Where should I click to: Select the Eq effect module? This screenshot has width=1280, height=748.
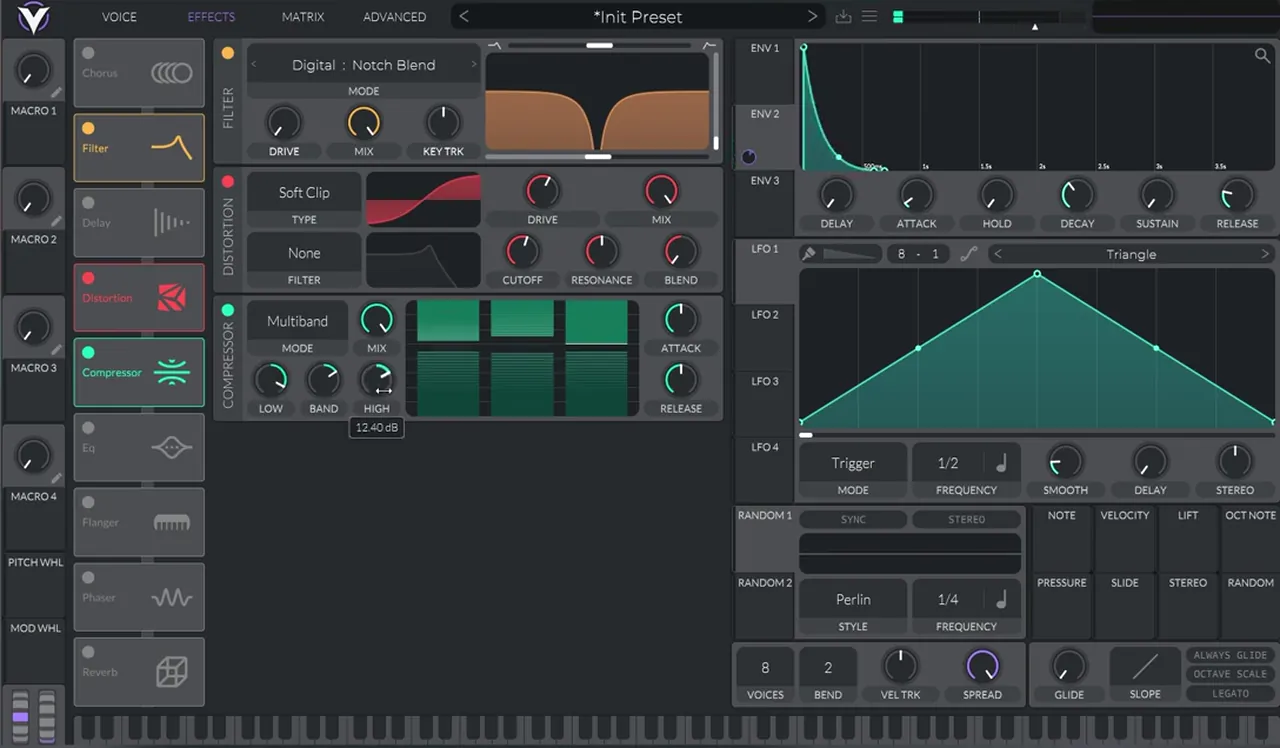coord(139,448)
